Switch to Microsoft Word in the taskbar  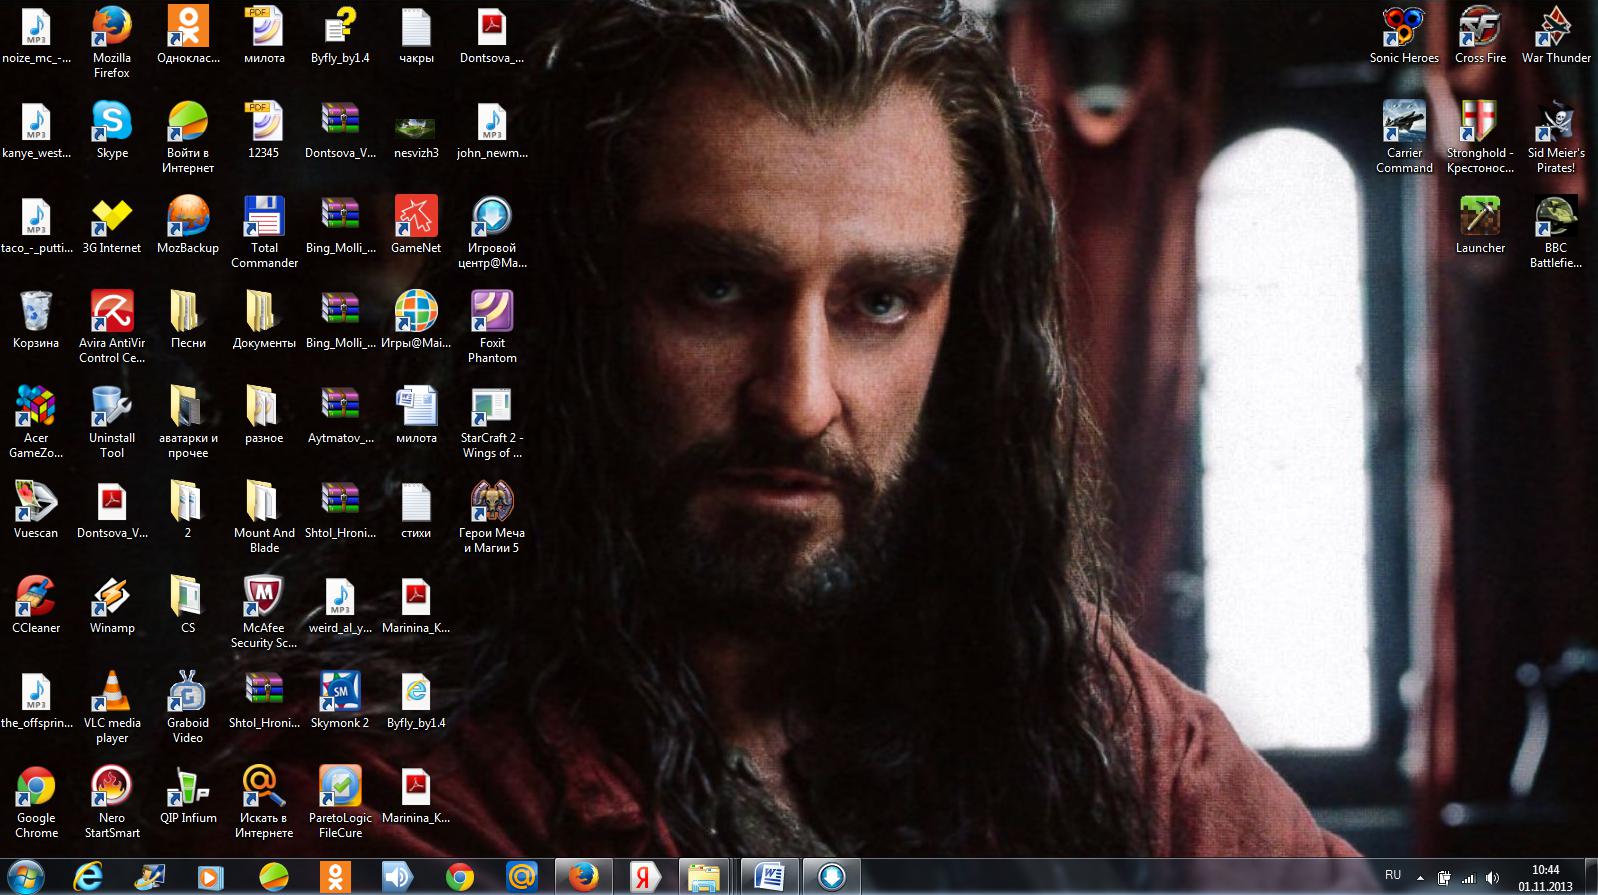coord(769,877)
